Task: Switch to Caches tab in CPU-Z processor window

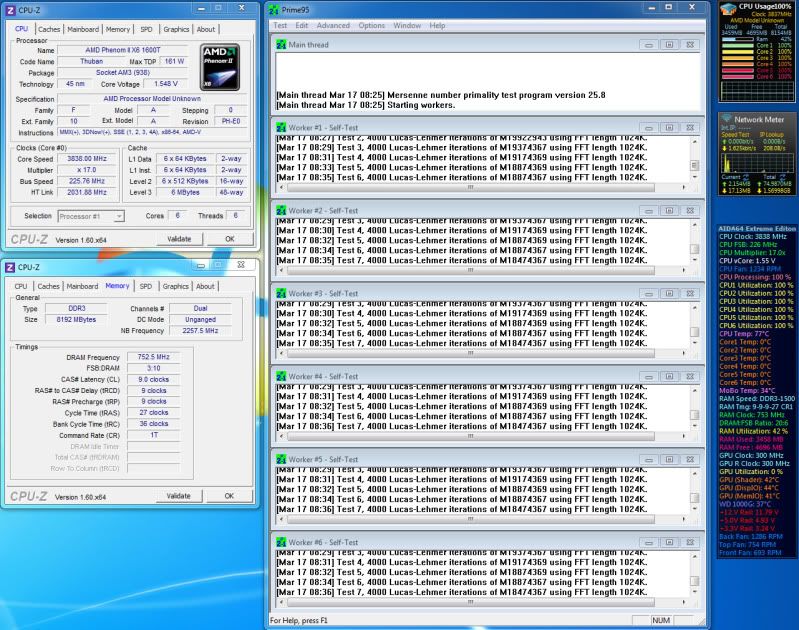Action: tap(49, 29)
